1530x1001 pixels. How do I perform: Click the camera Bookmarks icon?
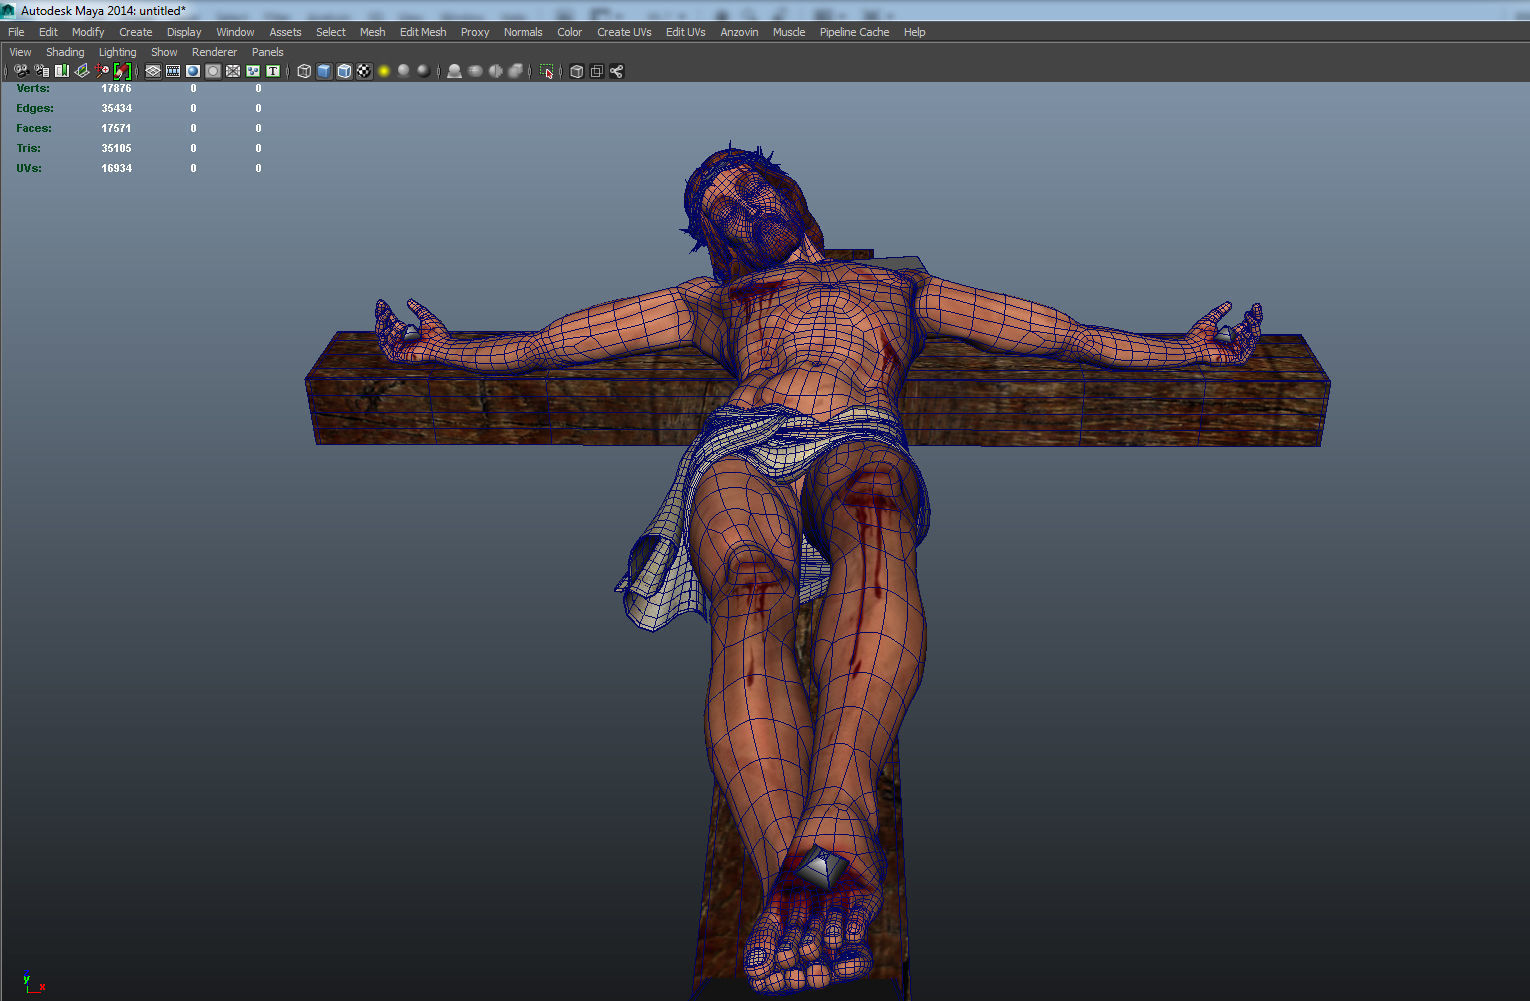click(x=62, y=71)
